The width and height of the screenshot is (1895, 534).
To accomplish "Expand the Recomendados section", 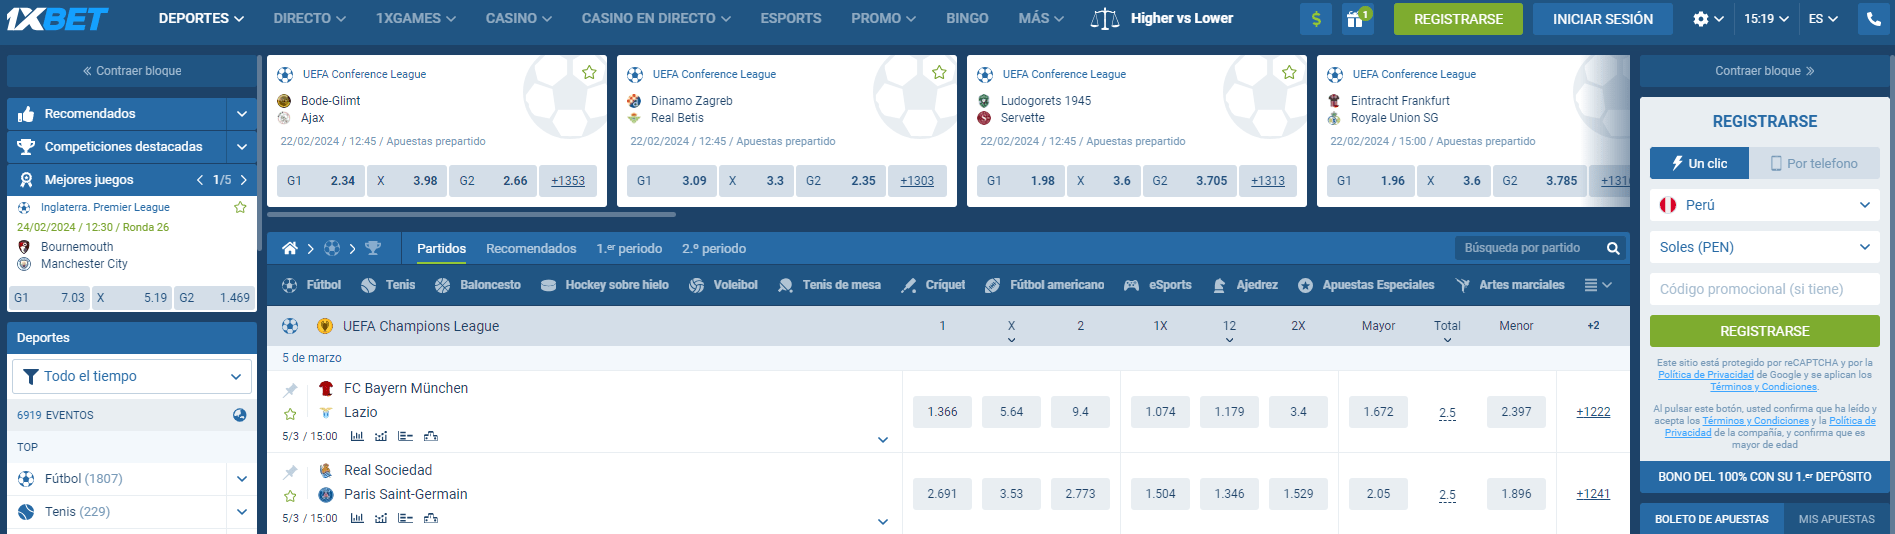I will coord(241,113).
